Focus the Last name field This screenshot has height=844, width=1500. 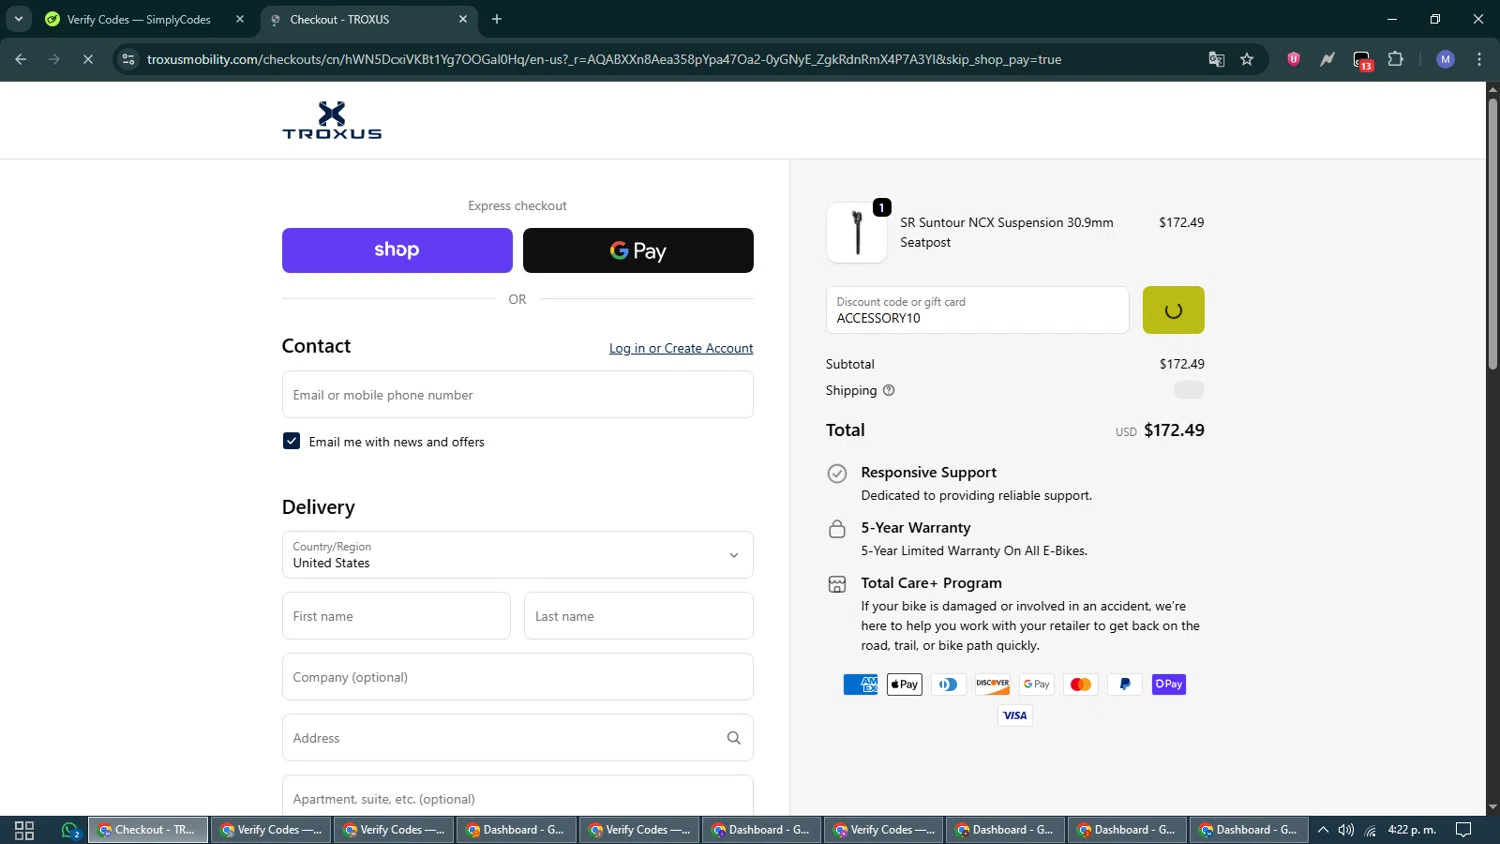pyautogui.click(x=638, y=616)
